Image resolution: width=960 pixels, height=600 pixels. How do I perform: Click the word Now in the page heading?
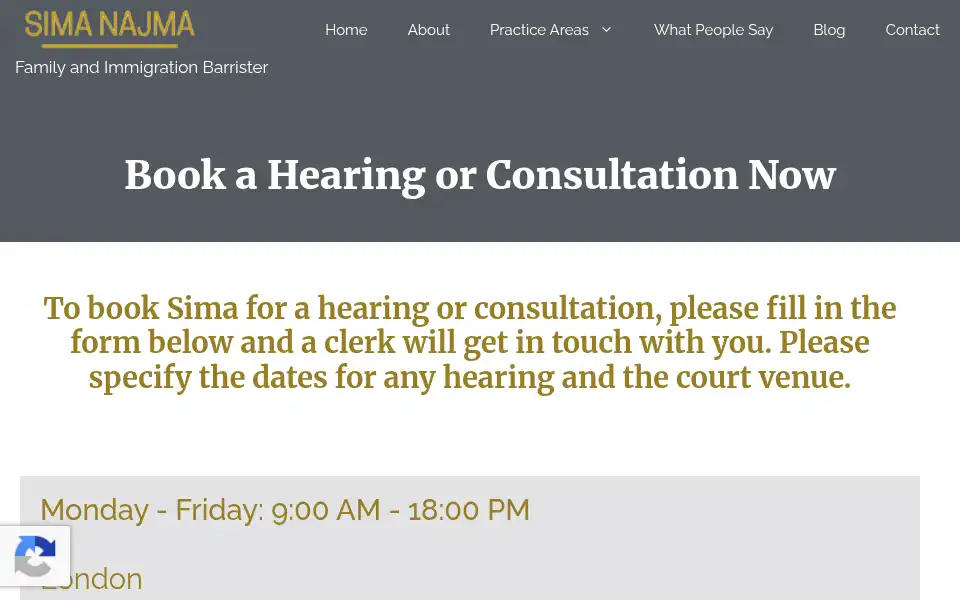(792, 176)
